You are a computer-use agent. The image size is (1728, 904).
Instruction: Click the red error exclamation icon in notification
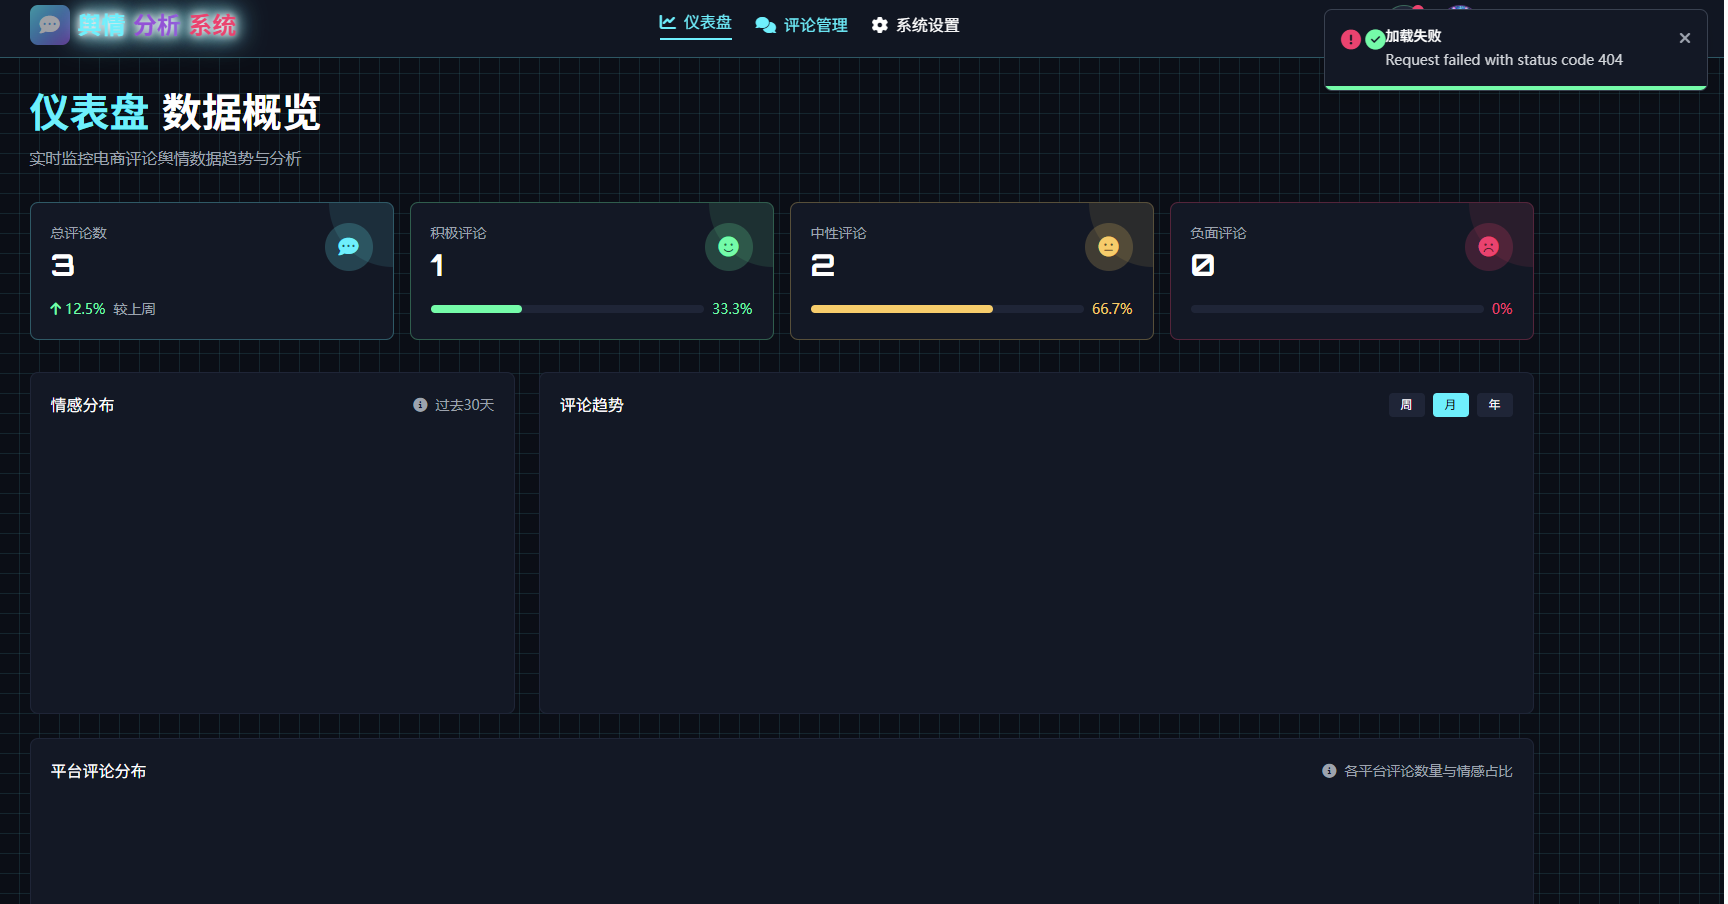[x=1350, y=39]
